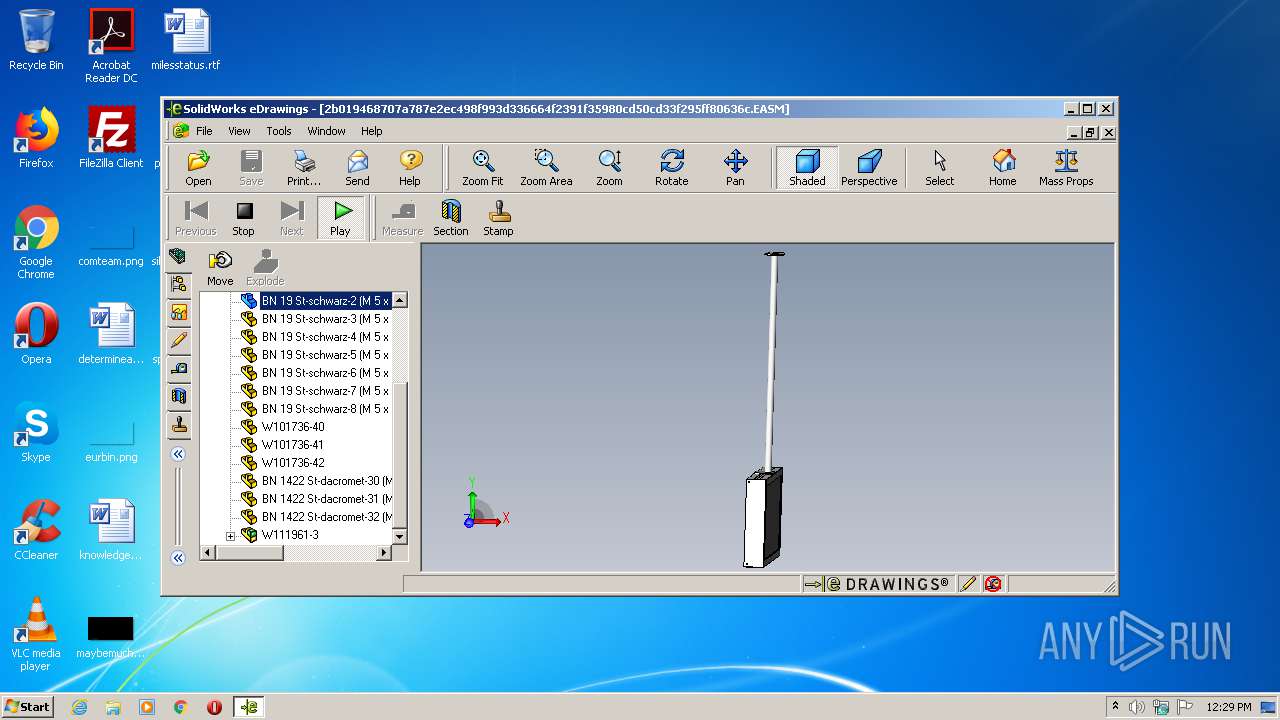Image resolution: width=1280 pixels, height=720 pixels.
Task: Switch to the top green sidebar tab icon
Action: (178, 257)
